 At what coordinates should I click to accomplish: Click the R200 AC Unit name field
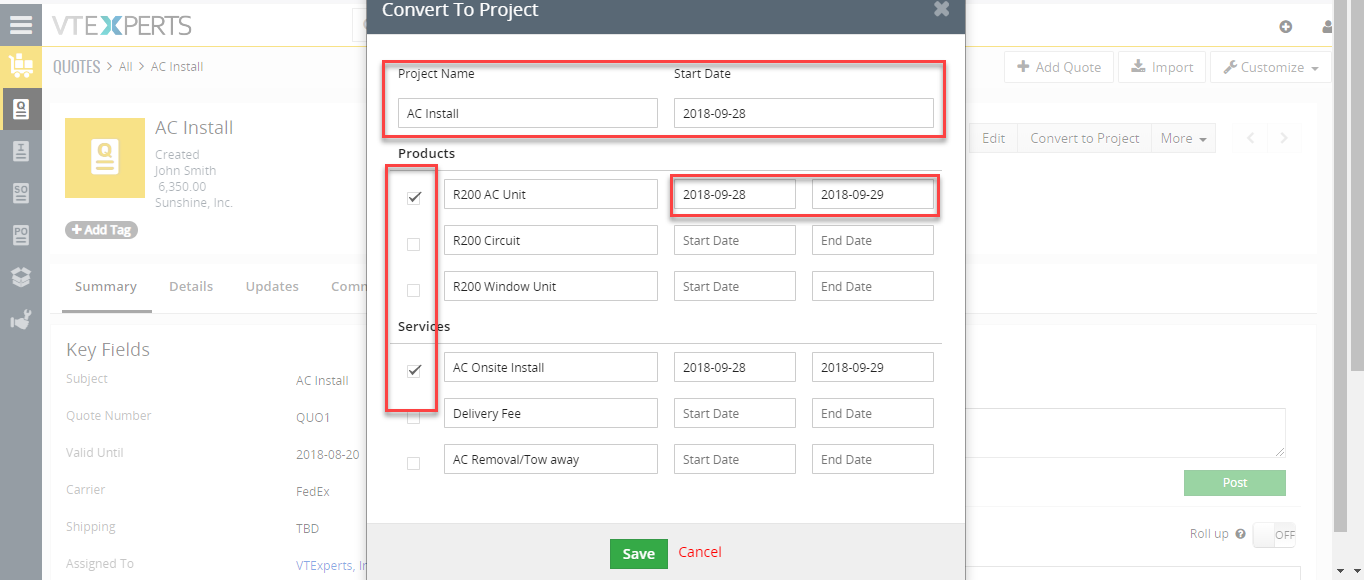tap(551, 194)
